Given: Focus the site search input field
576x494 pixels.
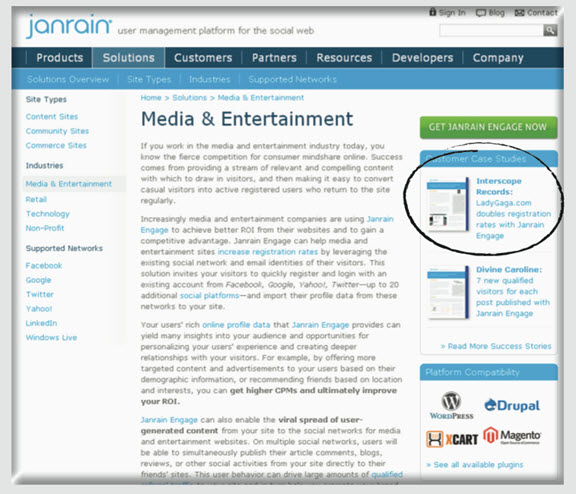Looking at the screenshot, I should pyautogui.click(x=491, y=30).
